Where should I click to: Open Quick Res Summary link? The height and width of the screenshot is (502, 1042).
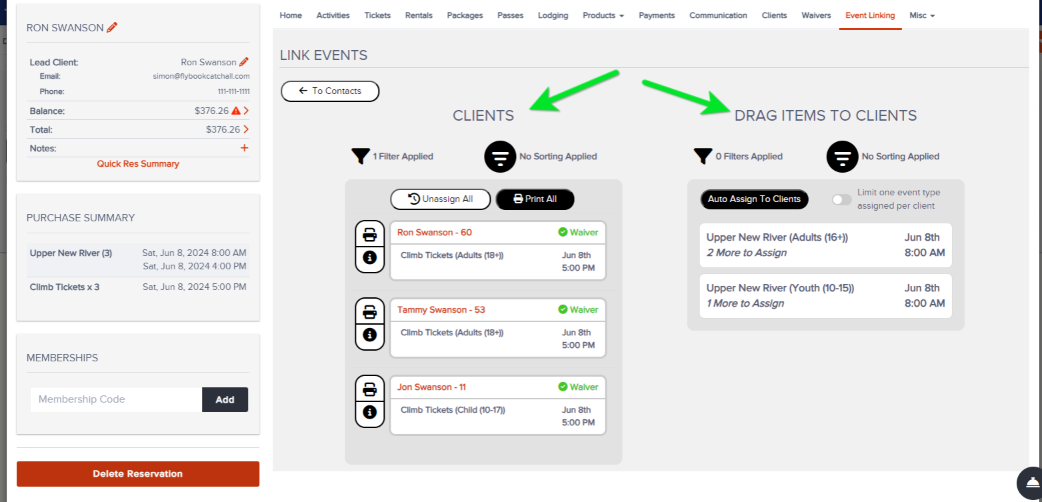coord(138,164)
